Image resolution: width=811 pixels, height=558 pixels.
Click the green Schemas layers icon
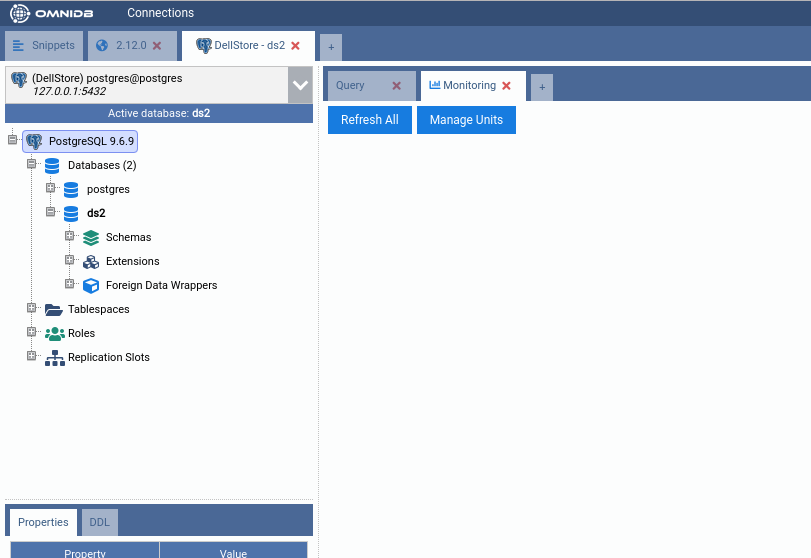tap(91, 238)
